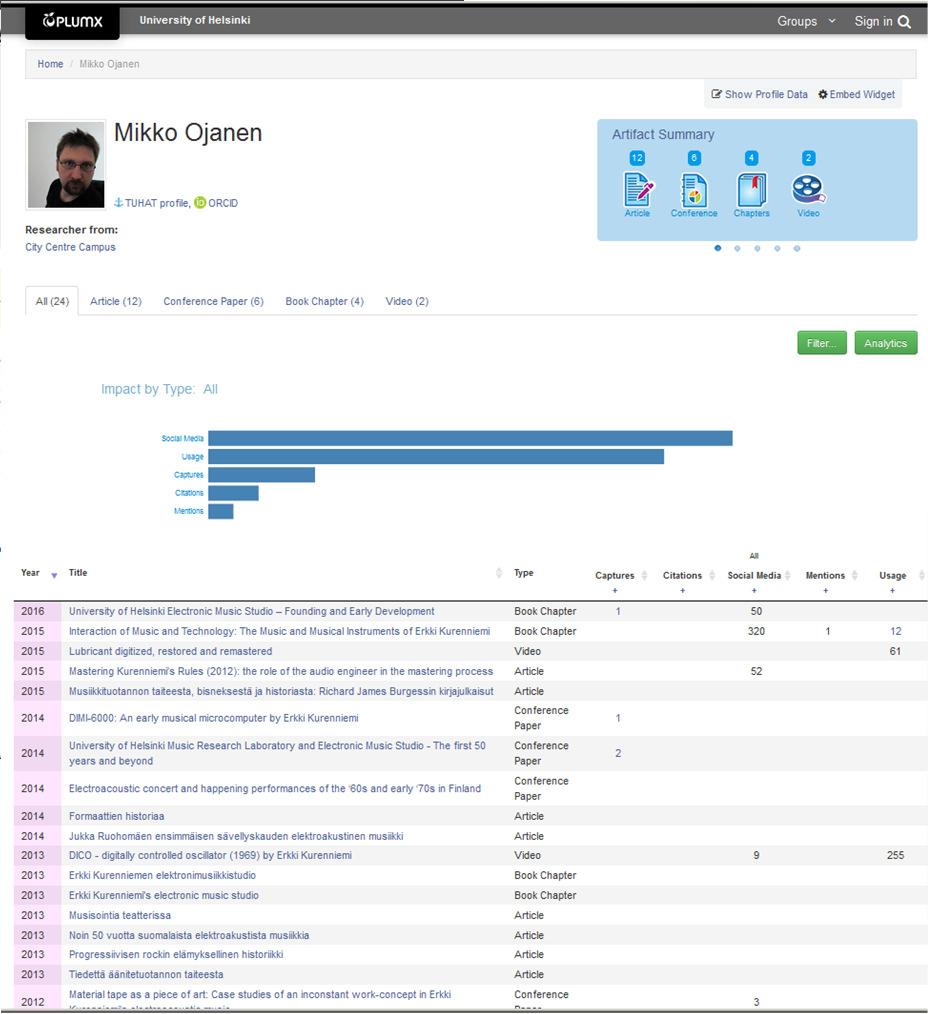Click the Usage chart bar
Viewport: 928px width, 1014px height.
pos(436,457)
